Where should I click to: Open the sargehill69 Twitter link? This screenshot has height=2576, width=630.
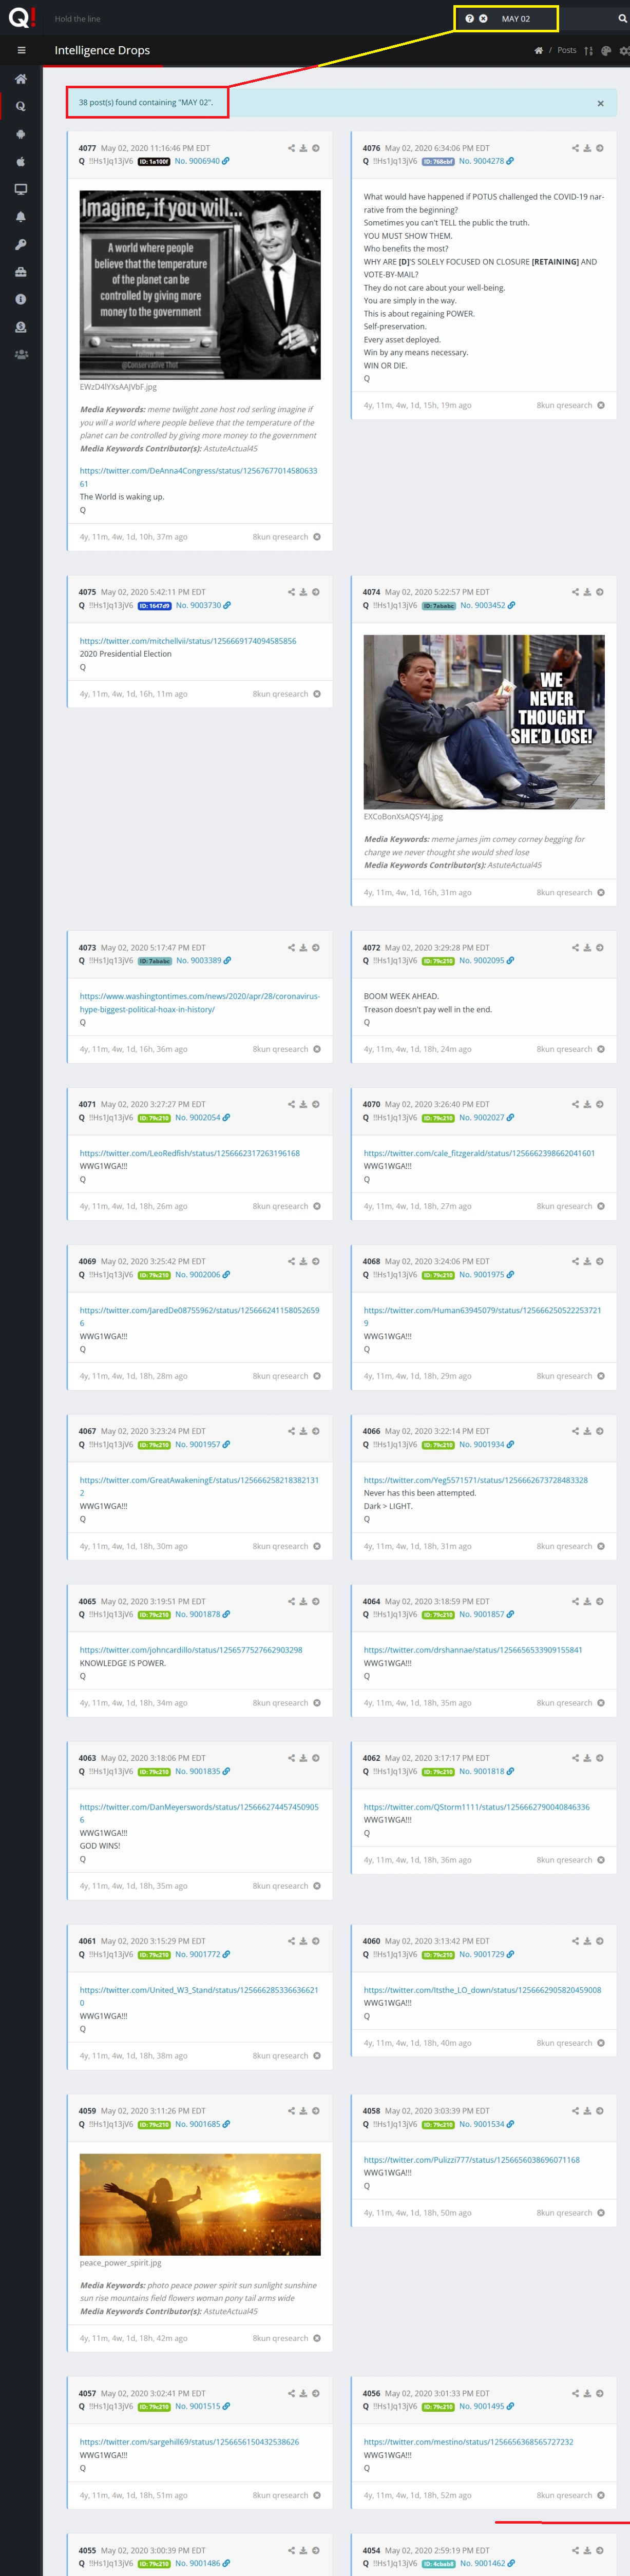pyautogui.click(x=189, y=2442)
